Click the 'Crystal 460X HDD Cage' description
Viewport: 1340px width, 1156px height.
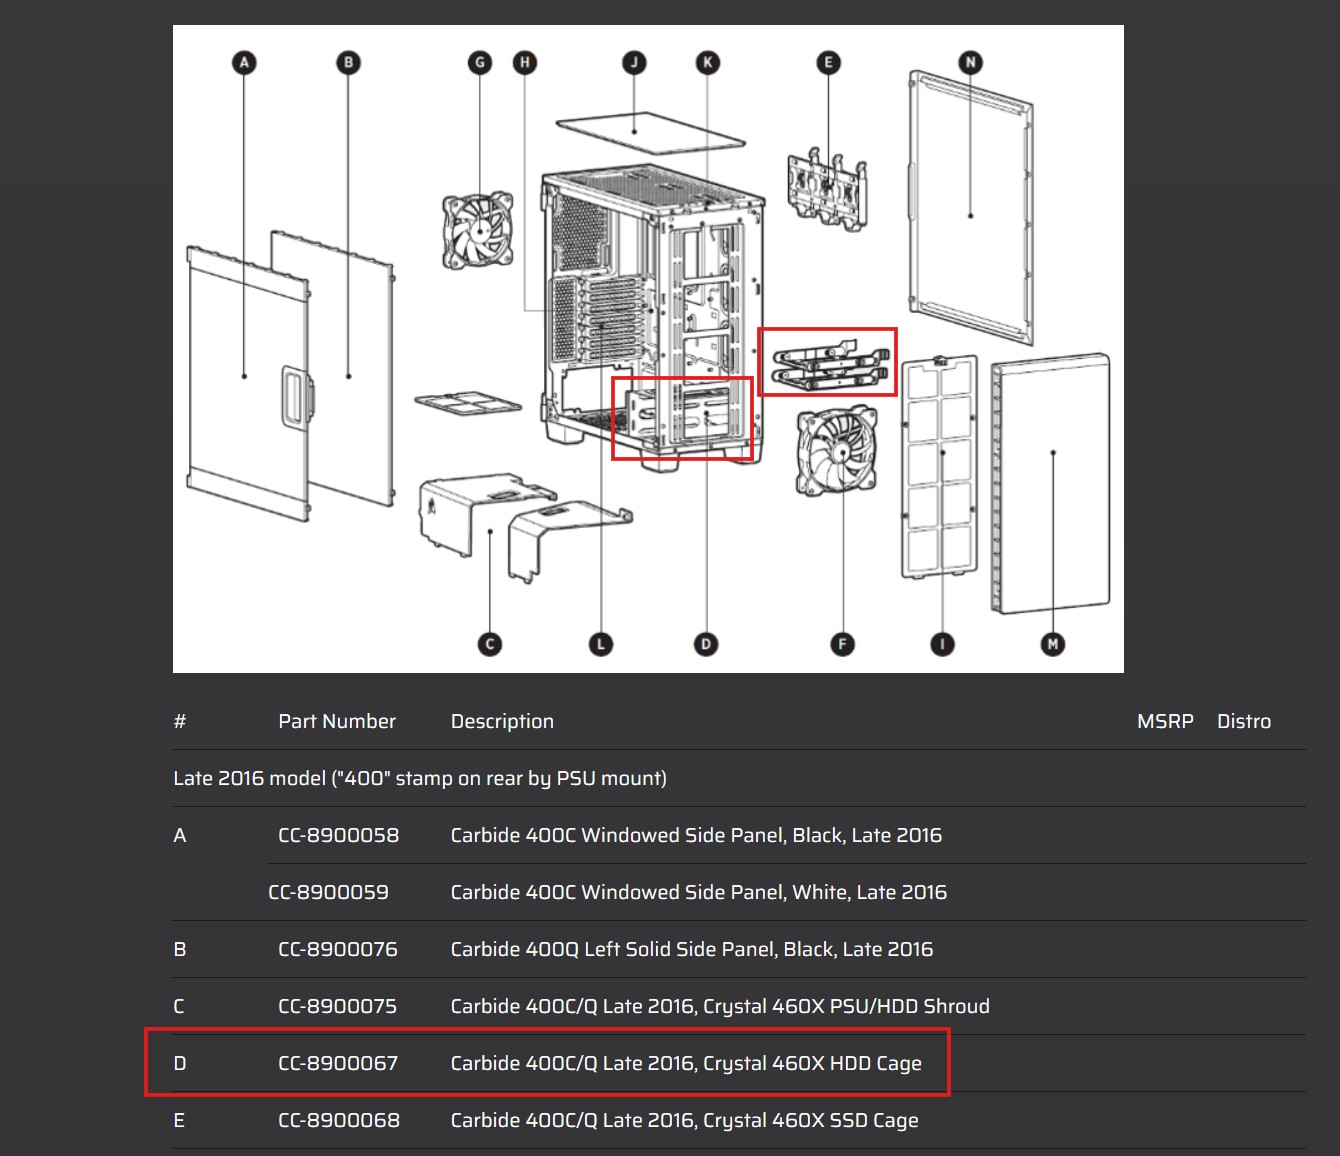pyautogui.click(x=686, y=1063)
